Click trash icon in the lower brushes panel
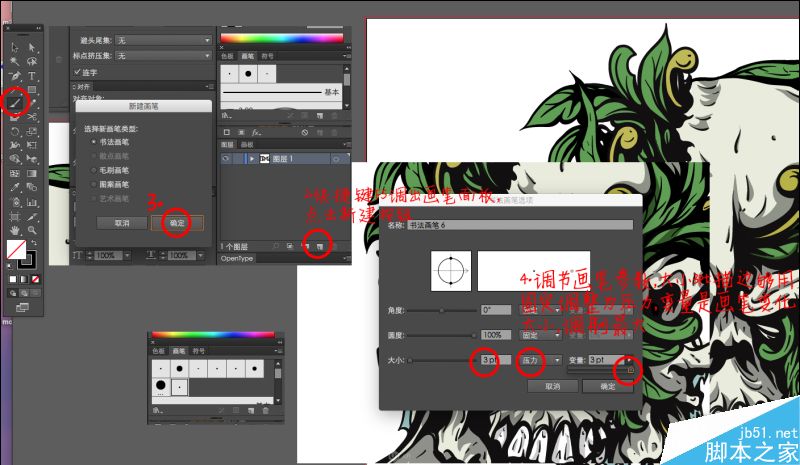This screenshot has width=800, height=465. tap(266, 410)
